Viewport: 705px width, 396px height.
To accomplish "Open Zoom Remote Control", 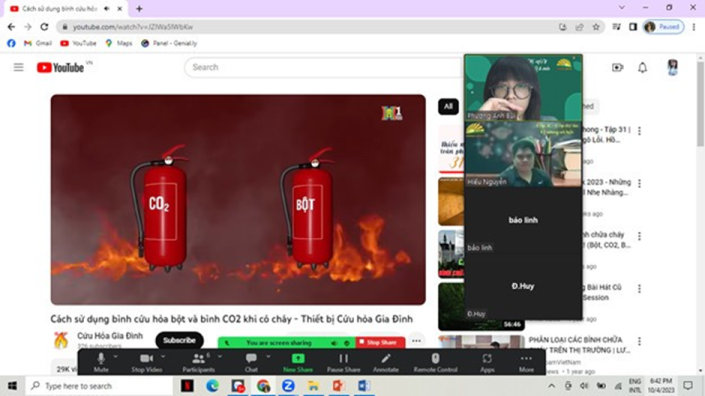I will (x=435, y=362).
